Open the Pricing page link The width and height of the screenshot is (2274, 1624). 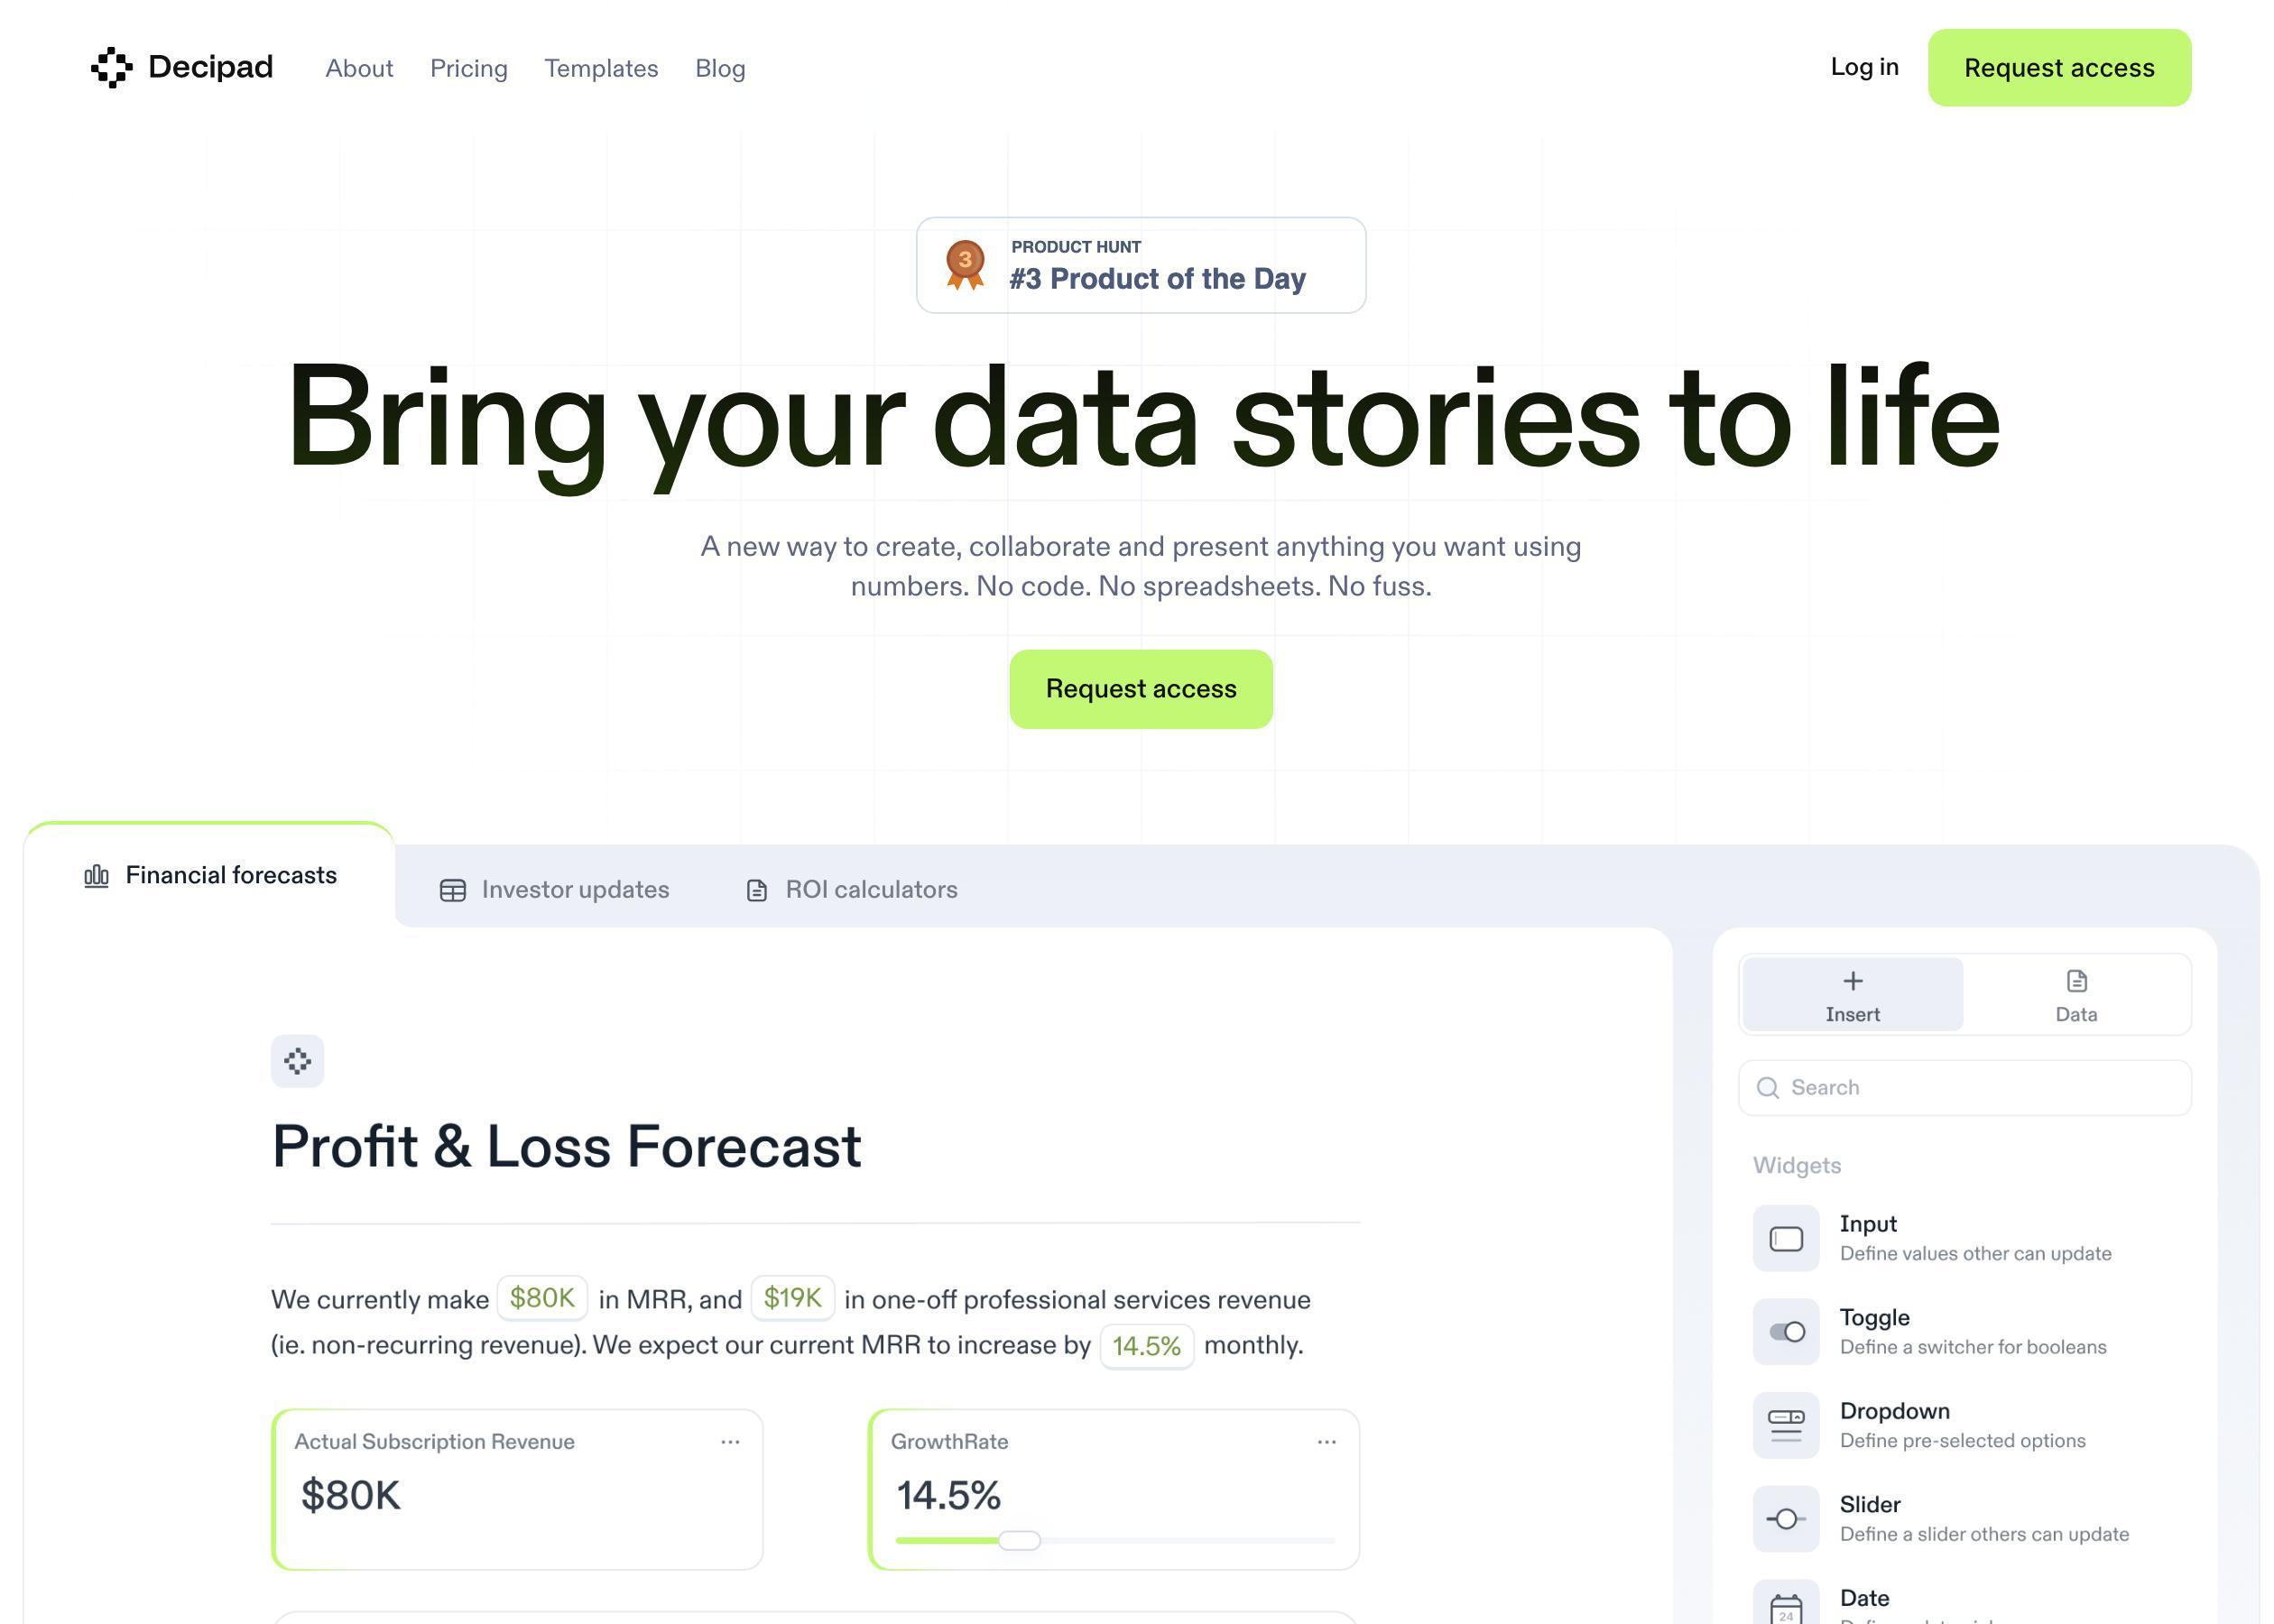pos(467,67)
